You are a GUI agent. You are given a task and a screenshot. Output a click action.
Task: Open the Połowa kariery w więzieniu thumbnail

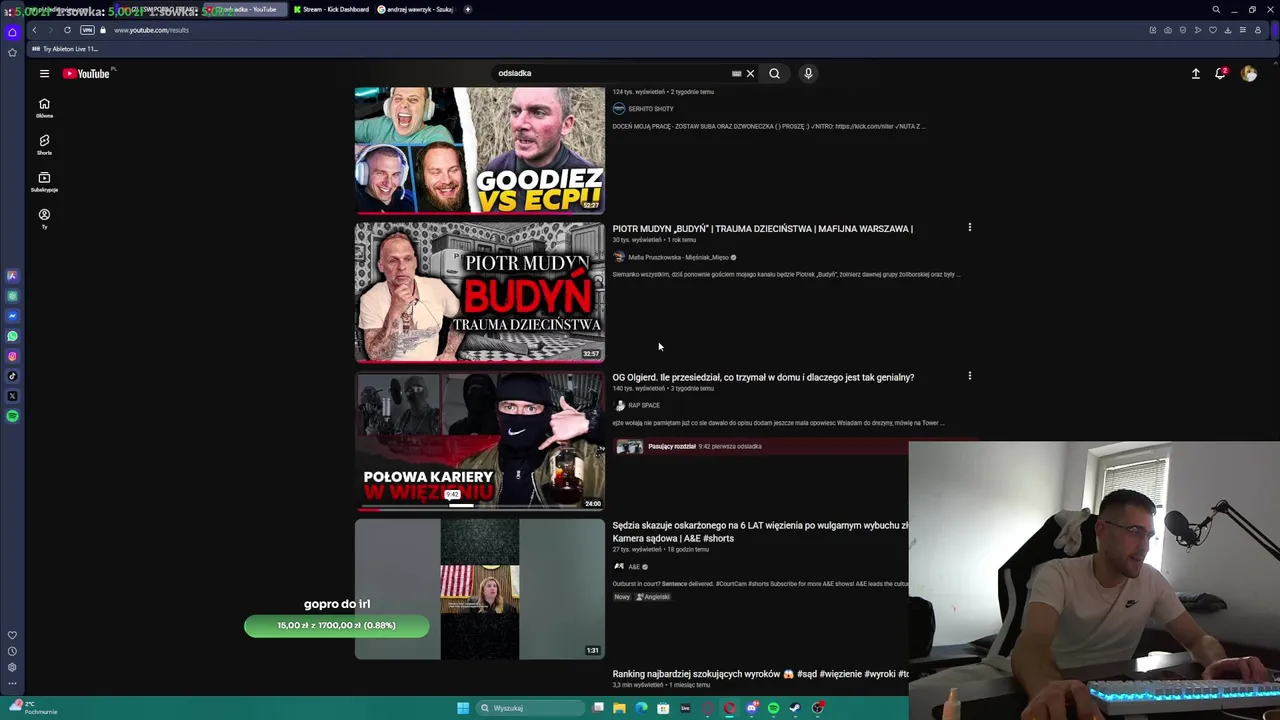point(480,440)
